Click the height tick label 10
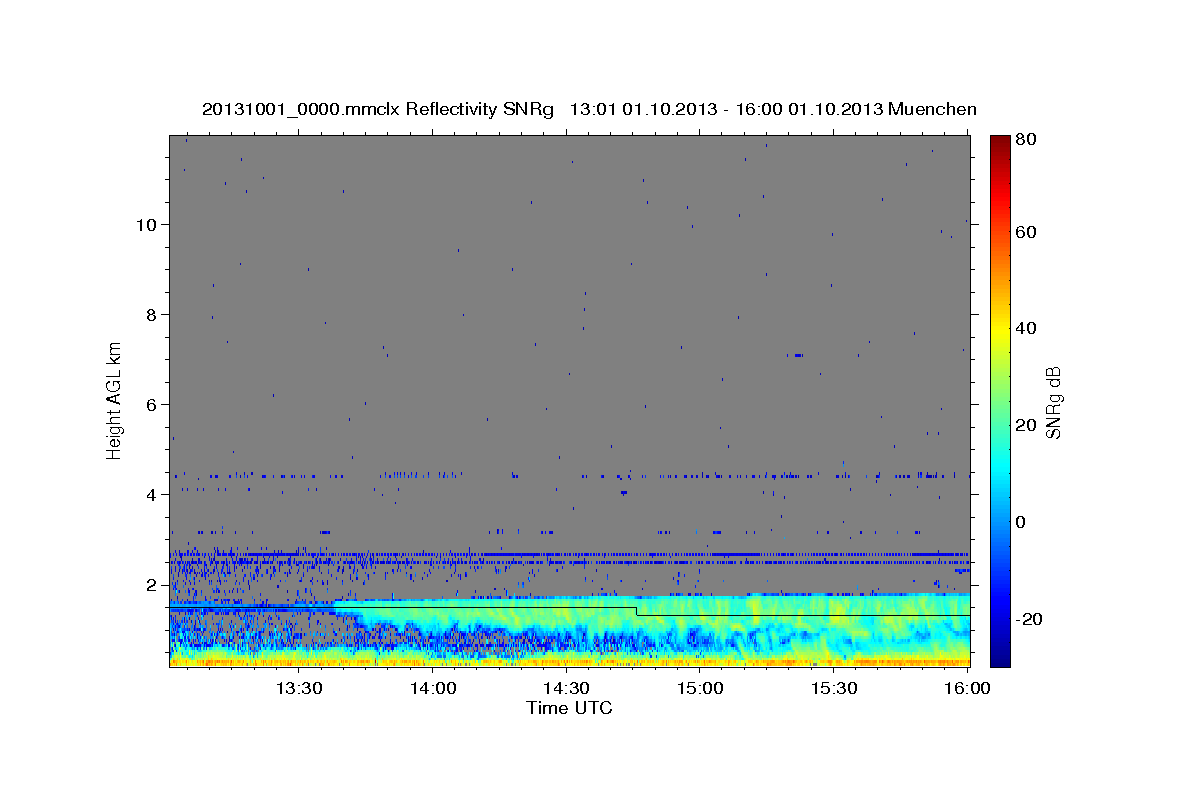1200x800 pixels. click(148, 224)
